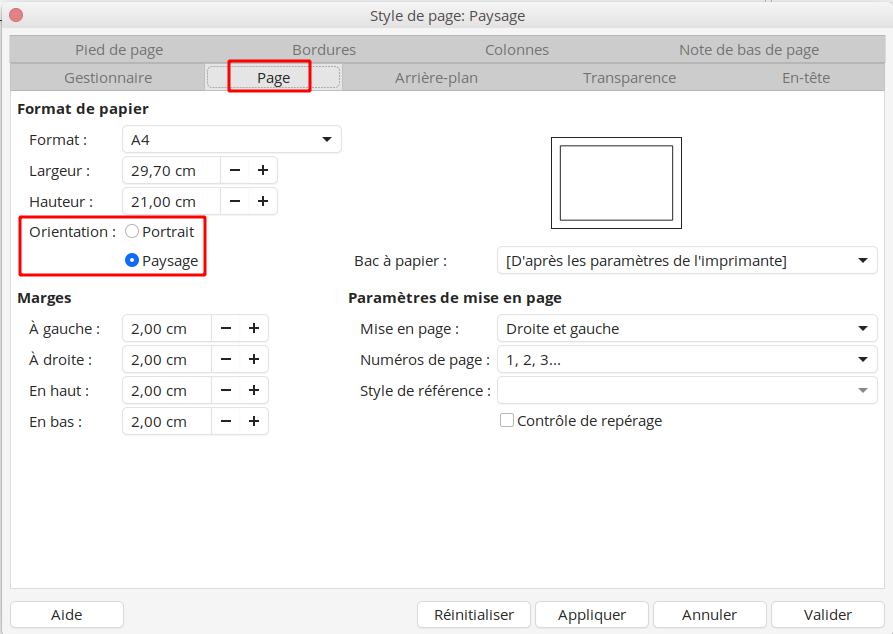This screenshot has width=893, height=634.
Task: Click the Valider button
Action: [827, 615]
